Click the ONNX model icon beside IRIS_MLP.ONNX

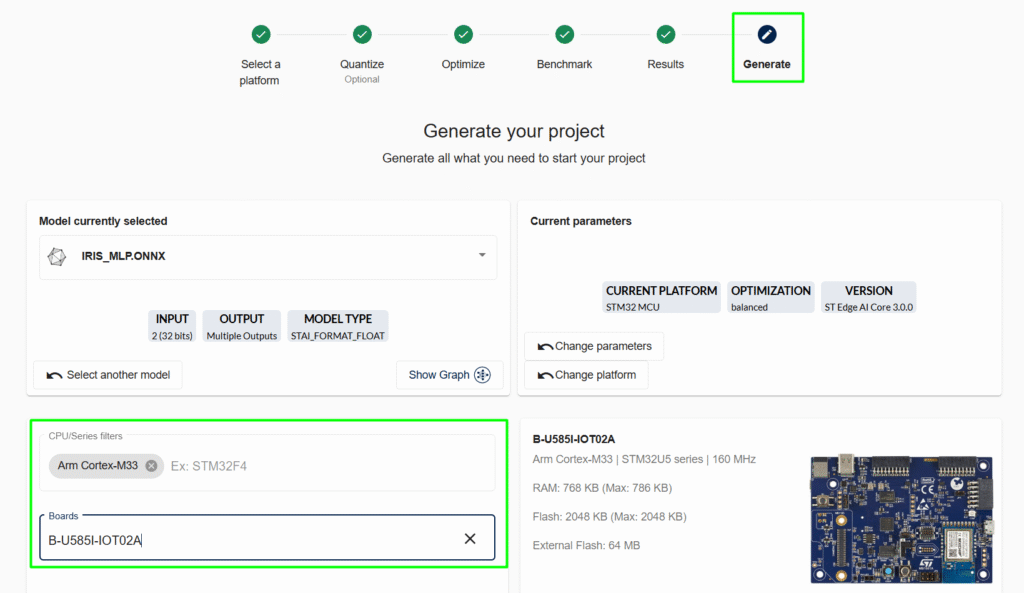point(58,256)
